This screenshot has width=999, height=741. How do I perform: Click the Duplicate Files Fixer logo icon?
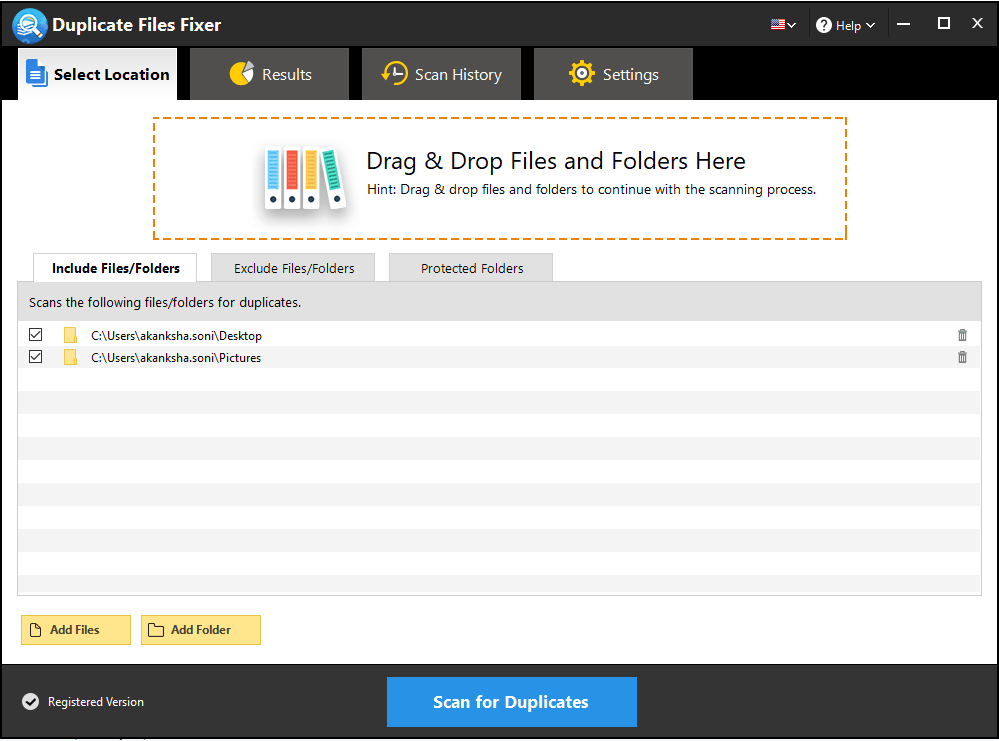(x=29, y=25)
